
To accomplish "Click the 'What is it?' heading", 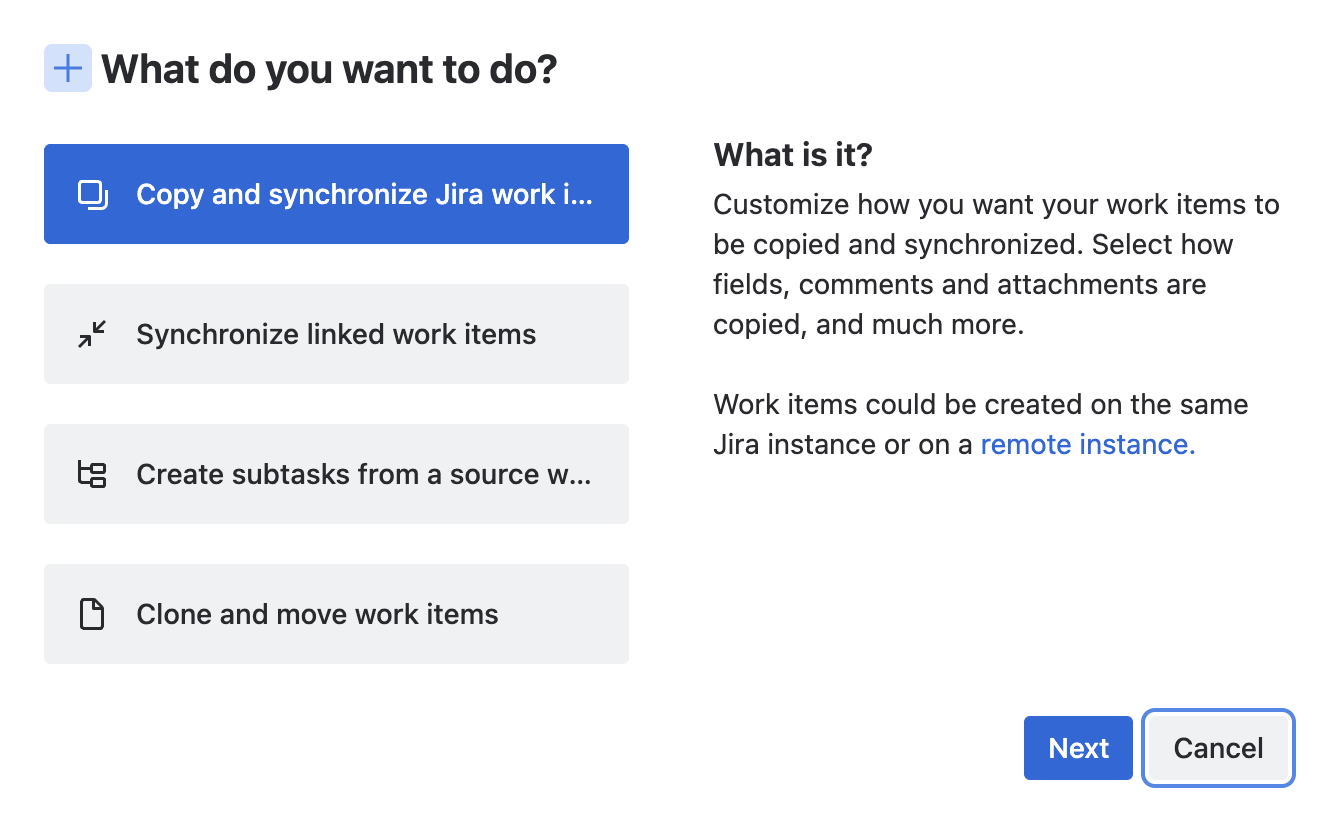I will tap(793, 155).
